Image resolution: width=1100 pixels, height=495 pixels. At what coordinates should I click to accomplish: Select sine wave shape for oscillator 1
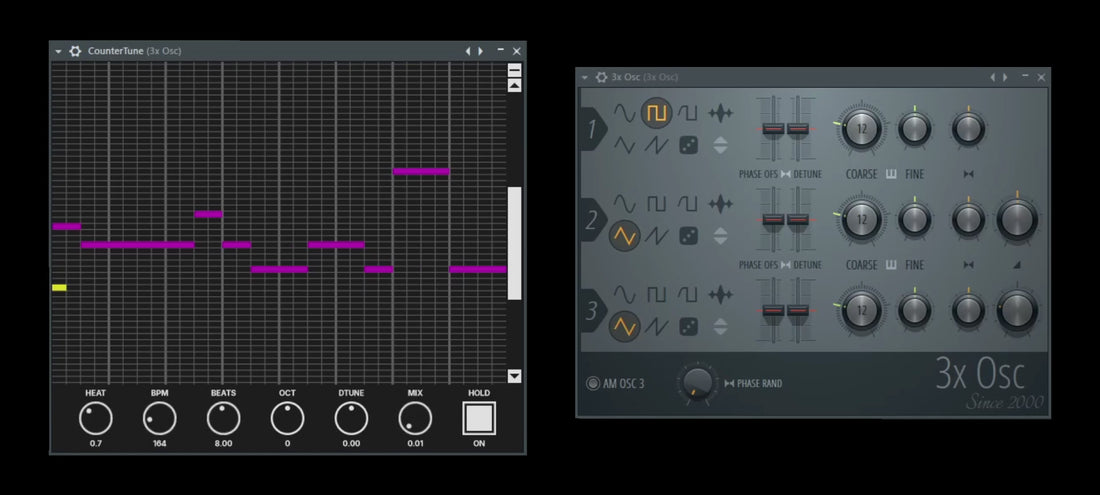point(624,113)
